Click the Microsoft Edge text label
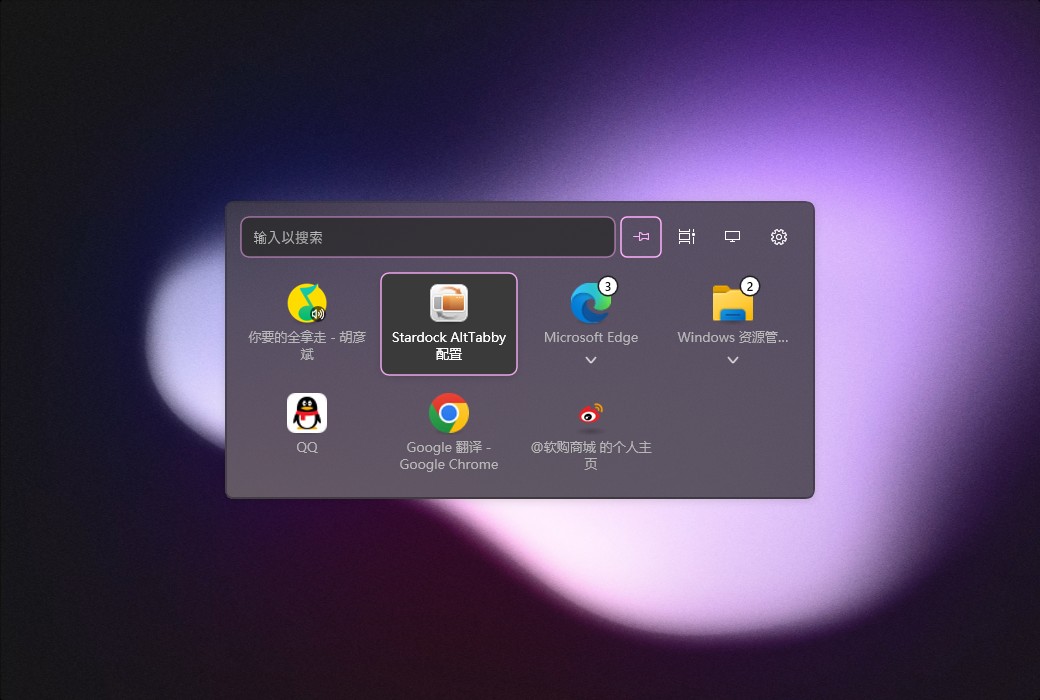The height and width of the screenshot is (700, 1040). tap(591, 337)
